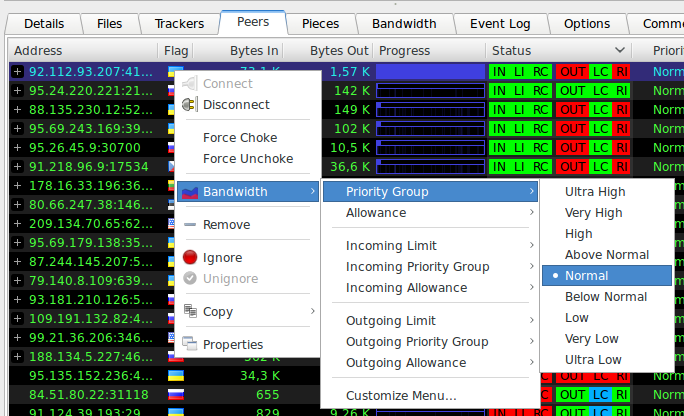Viewport: 684px width, 416px height.
Task: Click the flag of peer 209.134.70.65
Action: (171, 224)
